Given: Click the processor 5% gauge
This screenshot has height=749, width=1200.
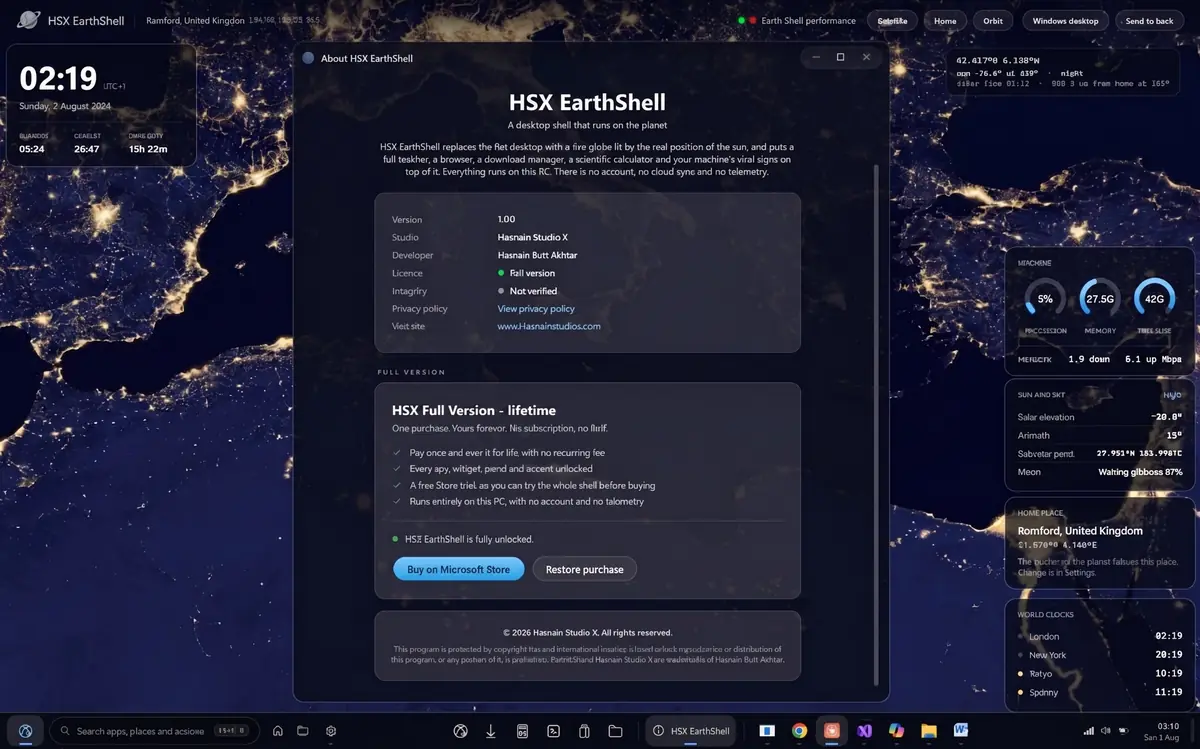Looking at the screenshot, I should [1045, 299].
